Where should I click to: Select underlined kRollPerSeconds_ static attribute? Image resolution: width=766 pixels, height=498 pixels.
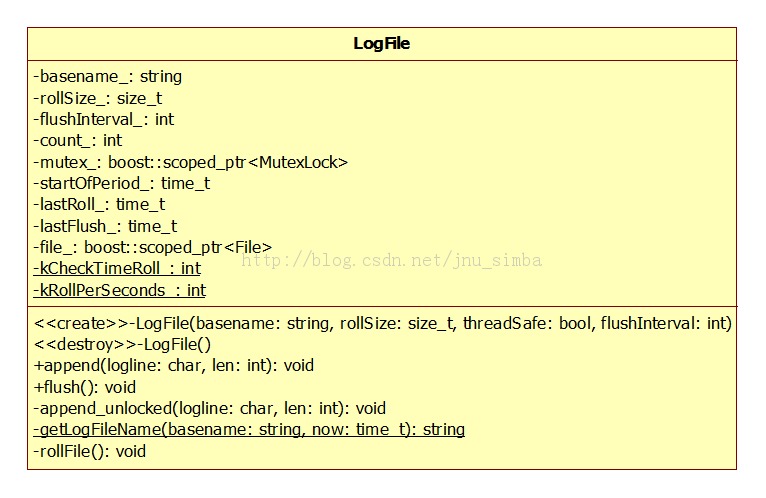click(119, 290)
